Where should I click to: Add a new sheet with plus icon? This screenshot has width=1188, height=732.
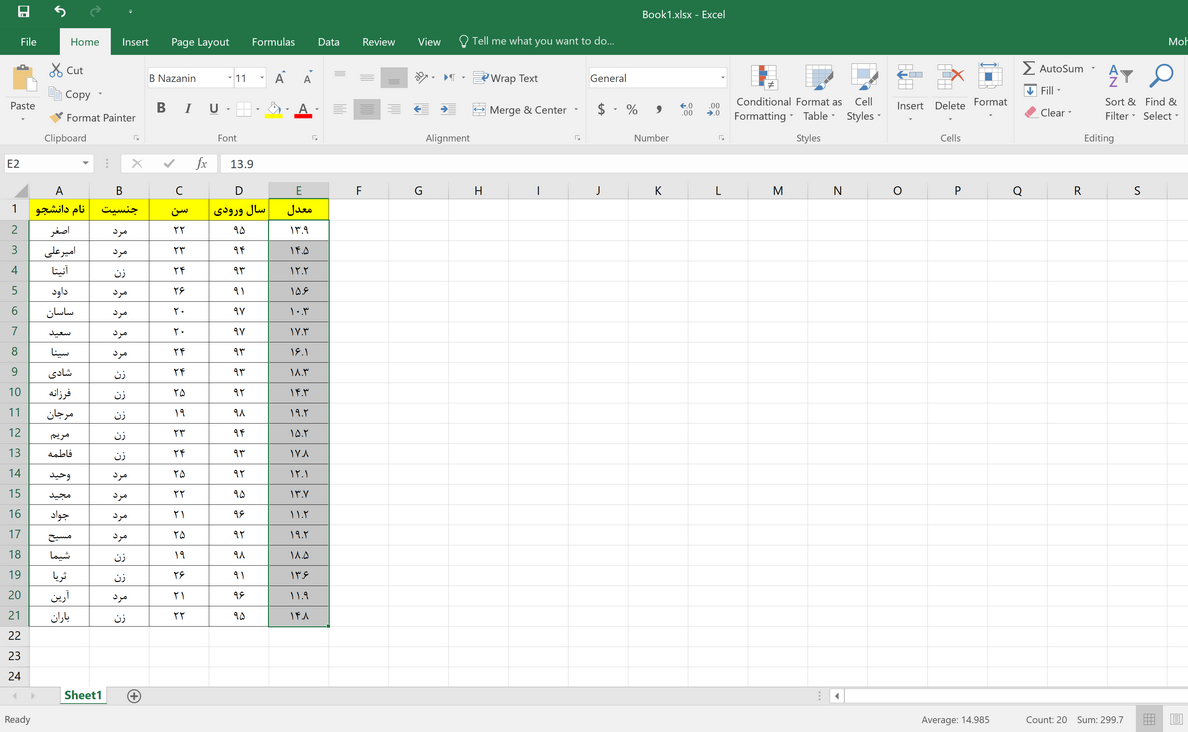point(134,696)
